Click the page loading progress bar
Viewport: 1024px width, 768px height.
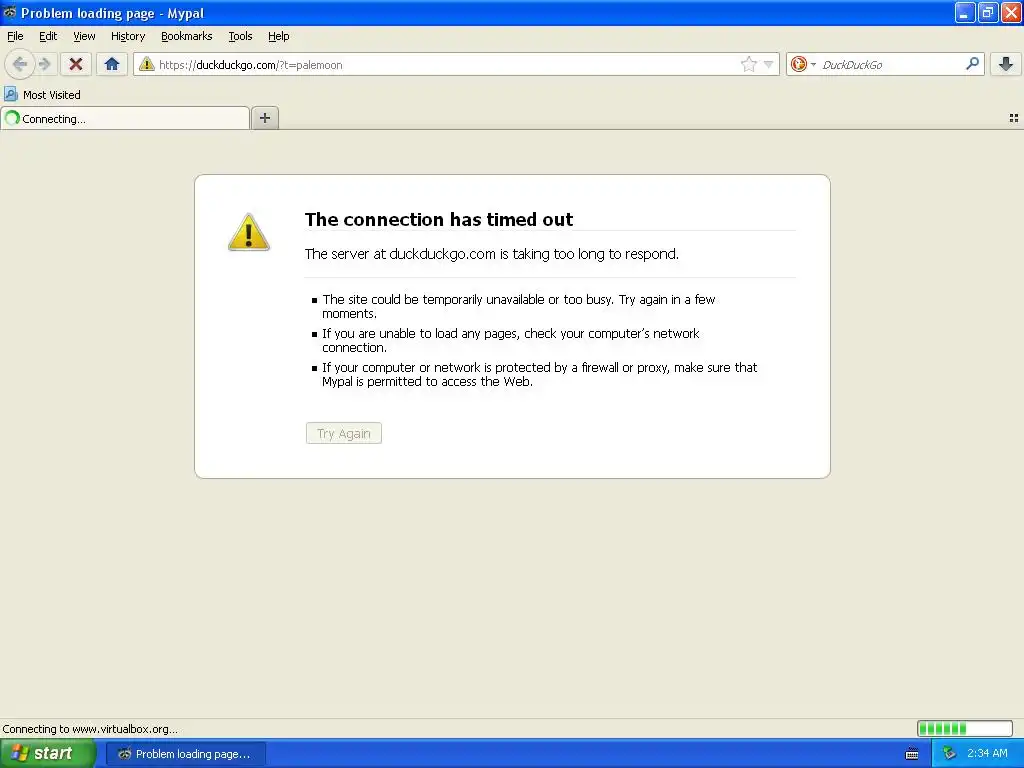(x=965, y=728)
